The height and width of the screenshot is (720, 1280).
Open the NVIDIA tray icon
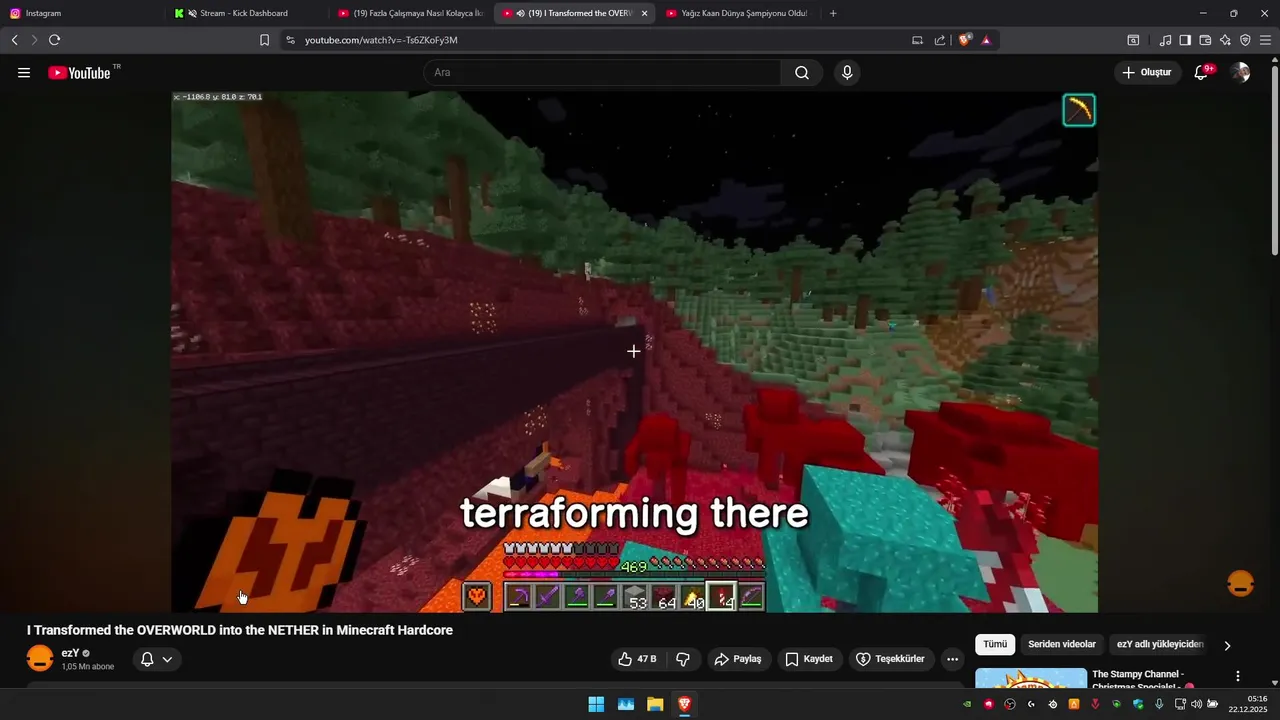coord(967,704)
